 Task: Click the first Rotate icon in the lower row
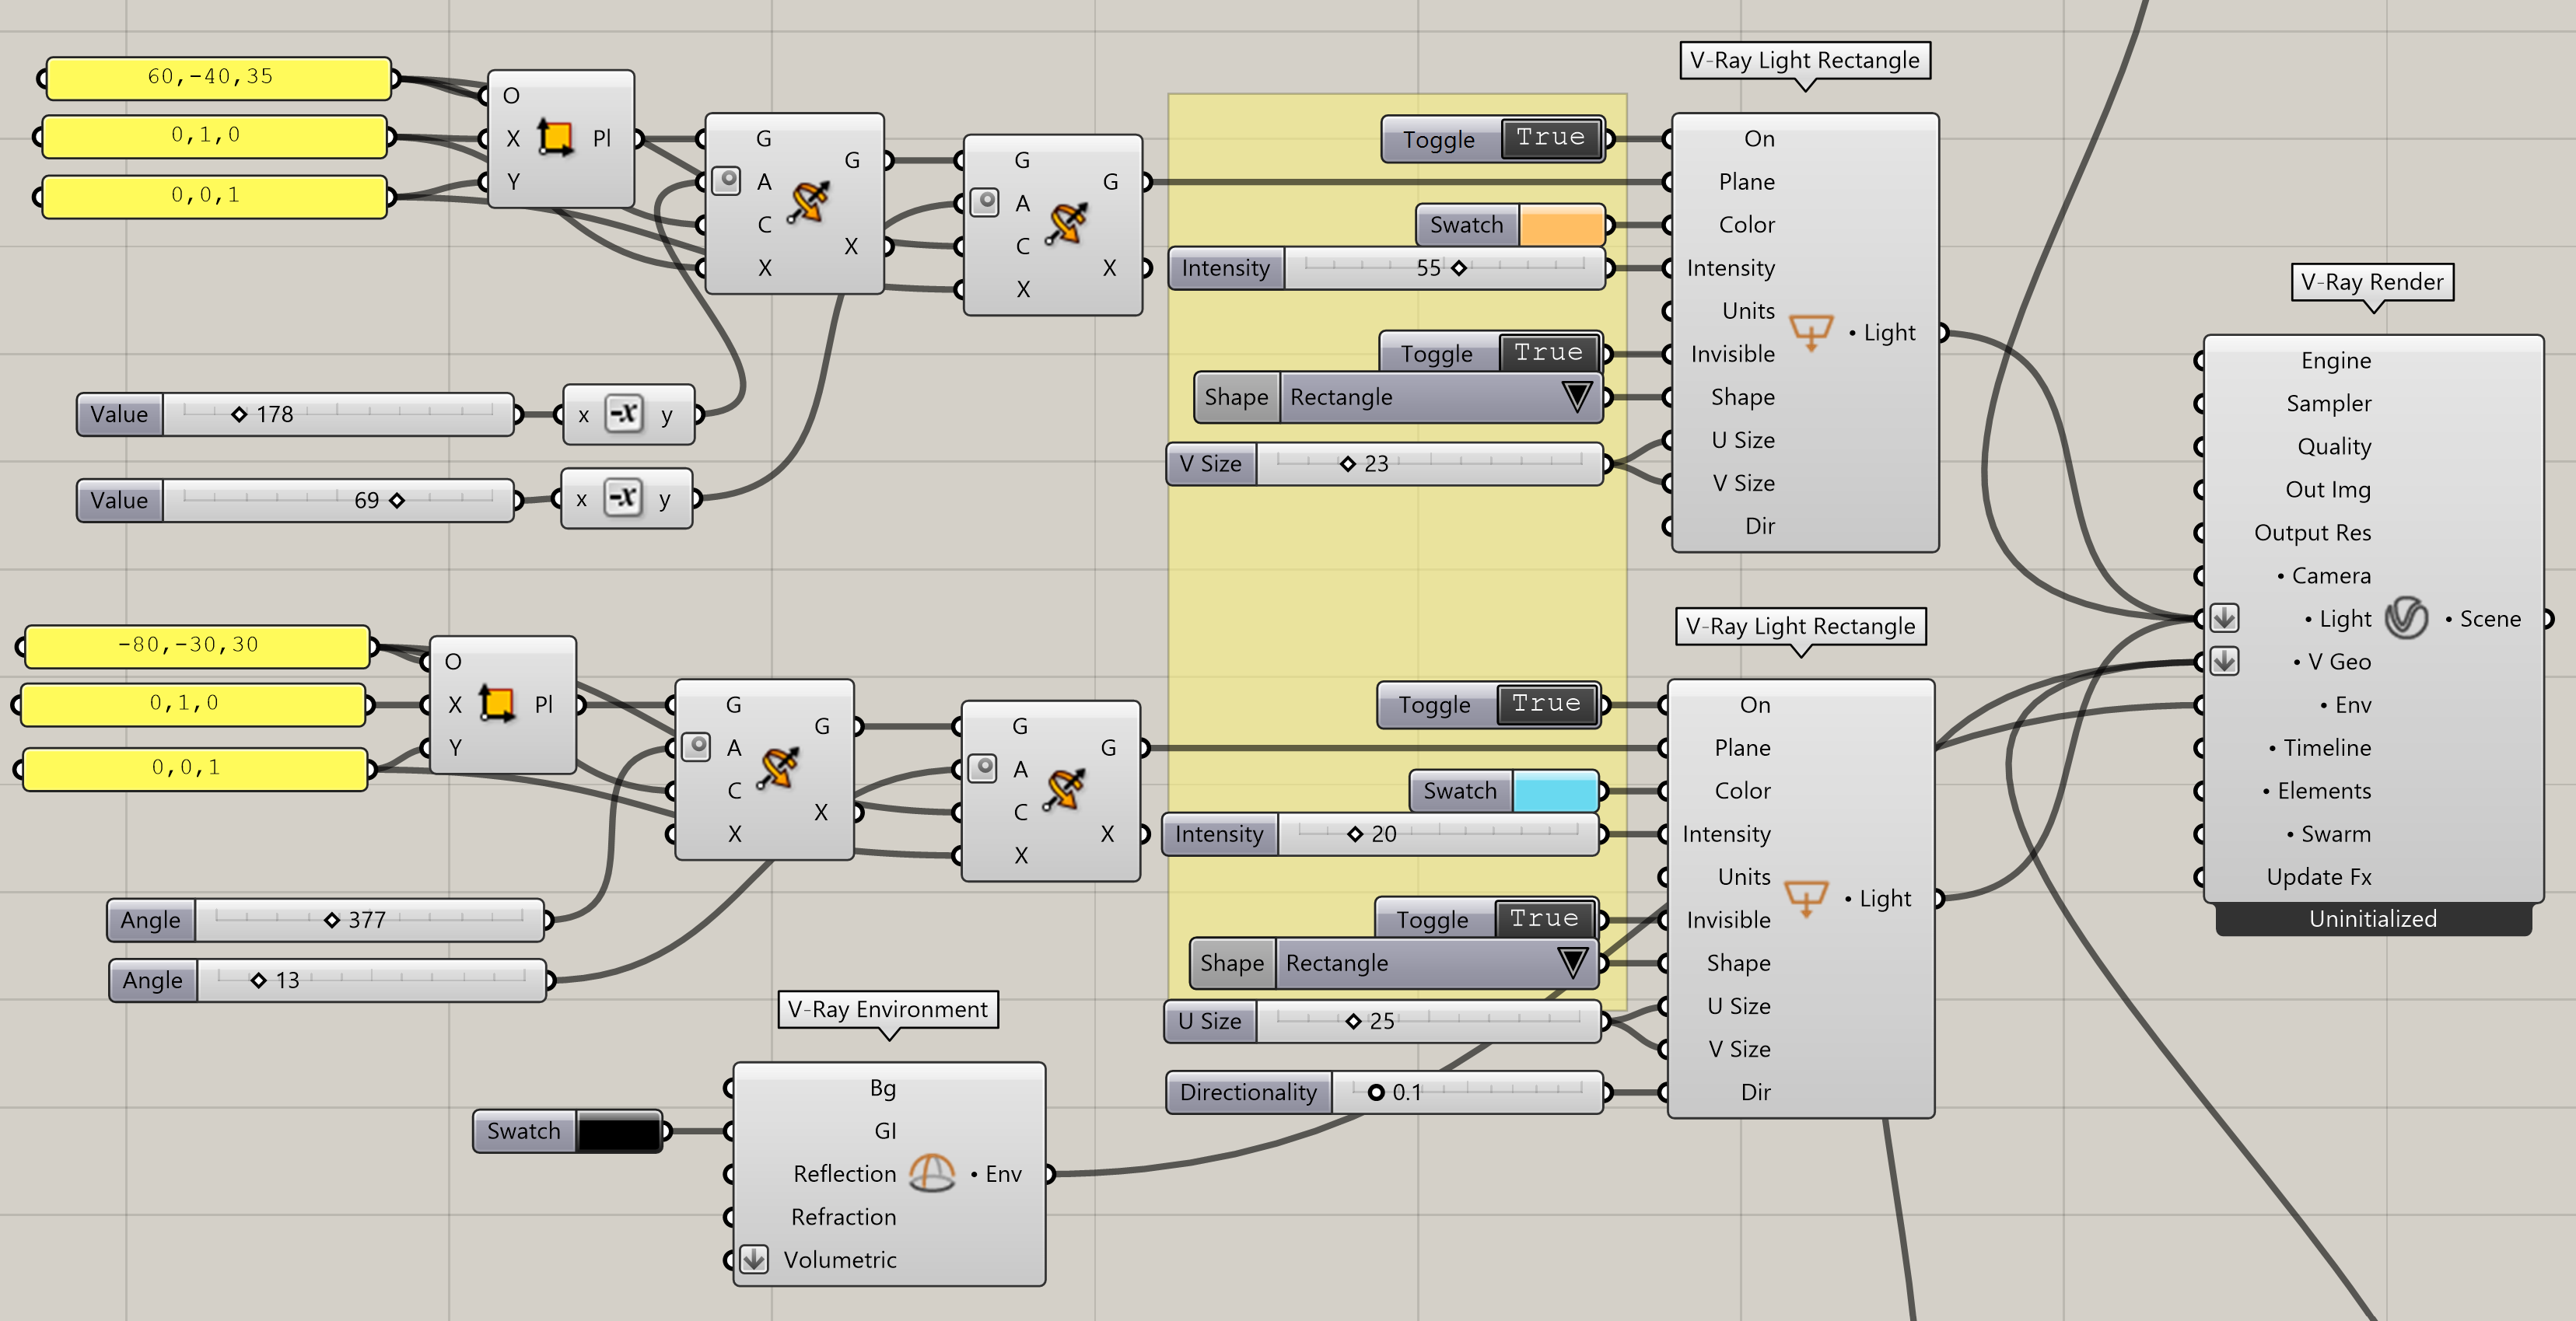(x=778, y=768)
